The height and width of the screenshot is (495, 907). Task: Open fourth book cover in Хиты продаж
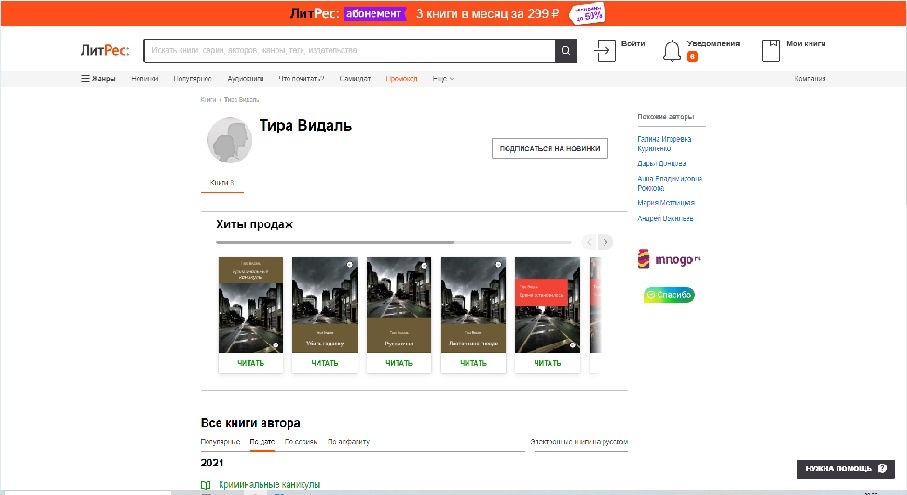(473, 305)
